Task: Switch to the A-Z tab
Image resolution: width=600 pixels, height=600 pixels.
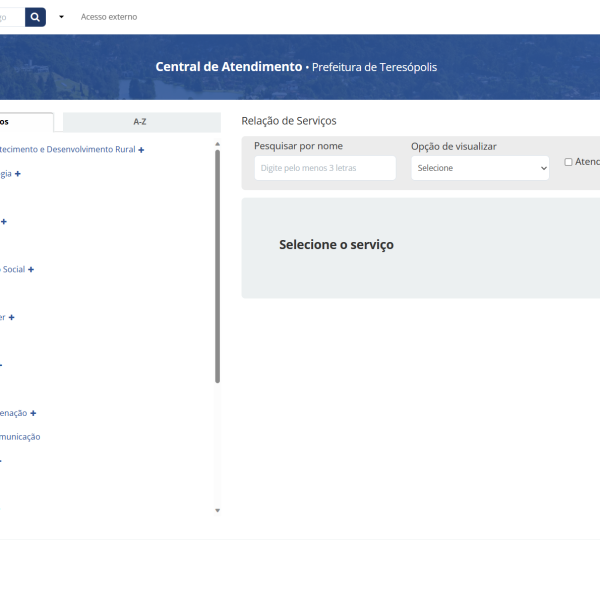Action: pos(141,122)
